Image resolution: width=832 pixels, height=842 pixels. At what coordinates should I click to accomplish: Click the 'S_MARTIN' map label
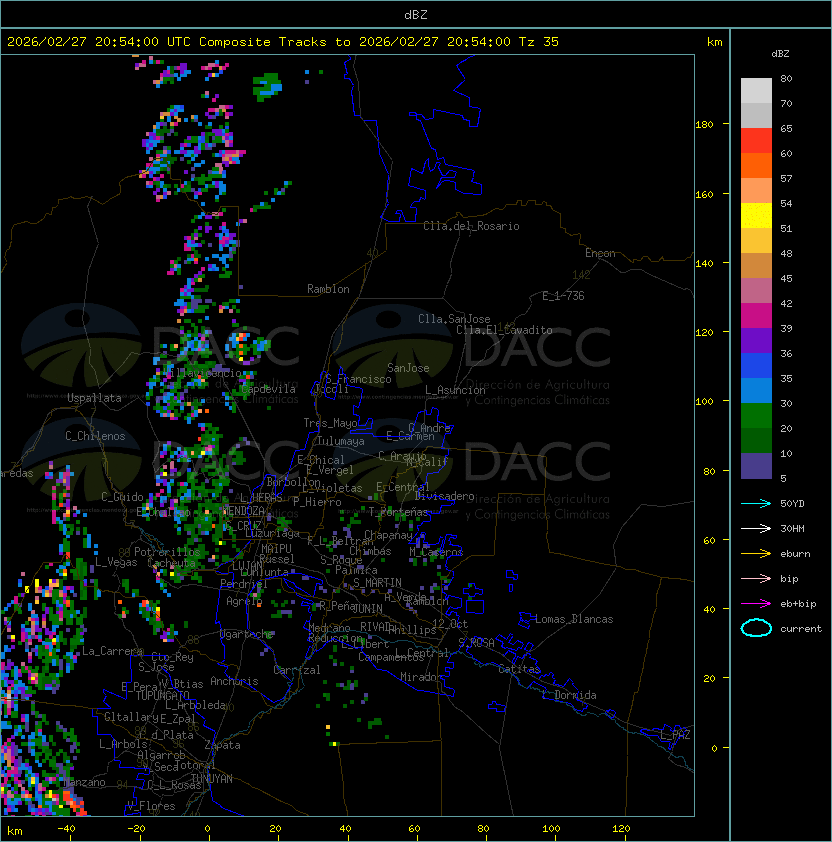(x=377, y=583)
